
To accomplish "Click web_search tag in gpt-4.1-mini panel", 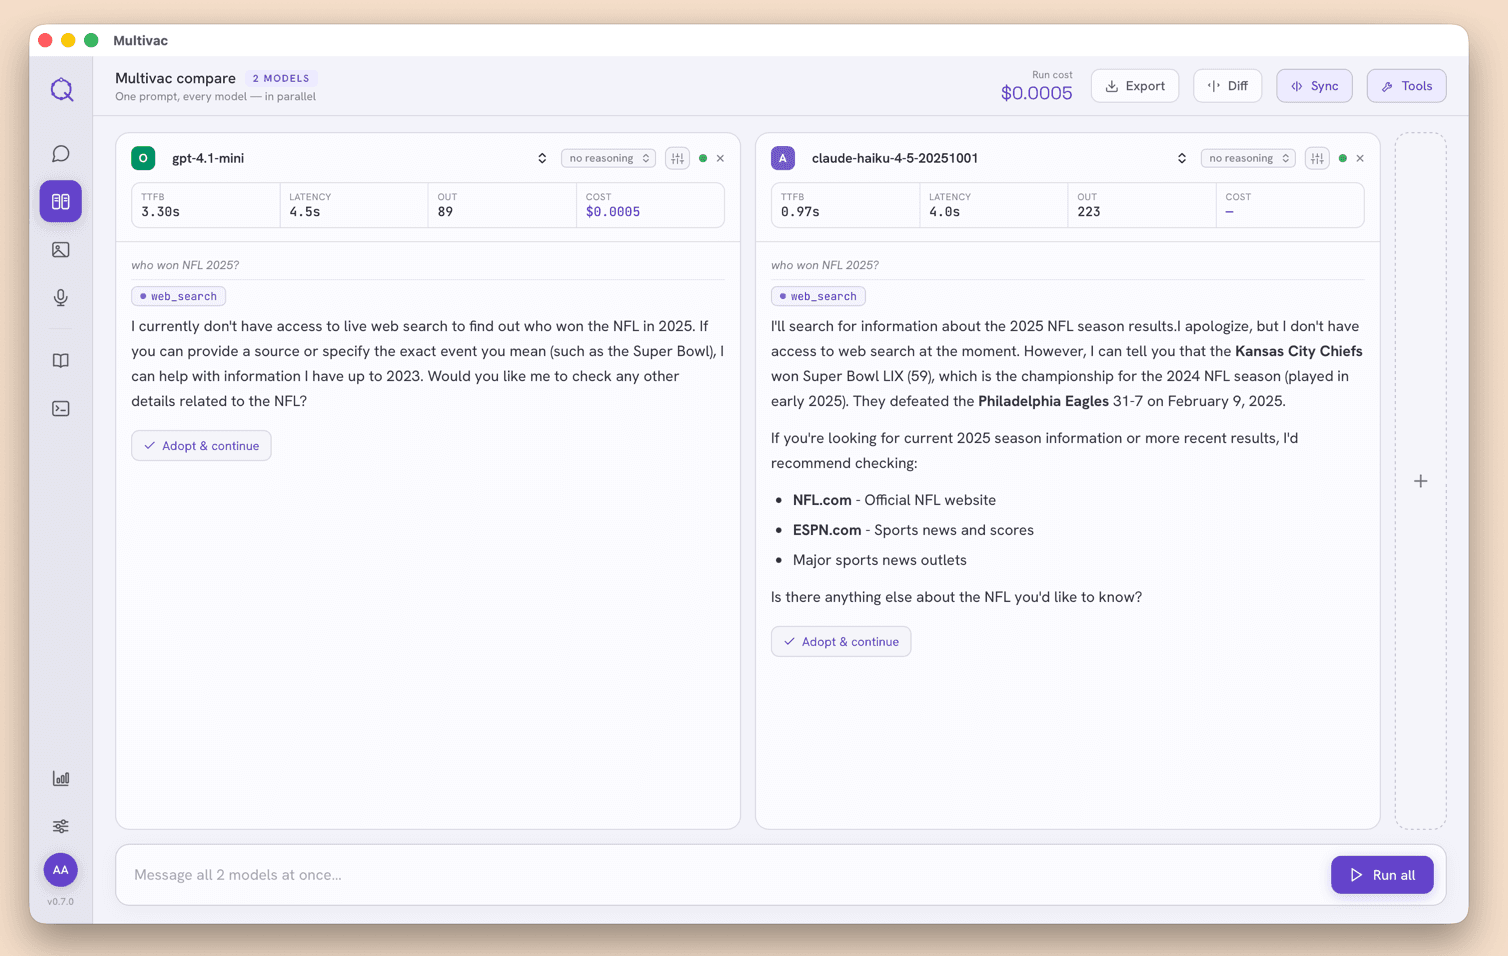I will [178, 296].
